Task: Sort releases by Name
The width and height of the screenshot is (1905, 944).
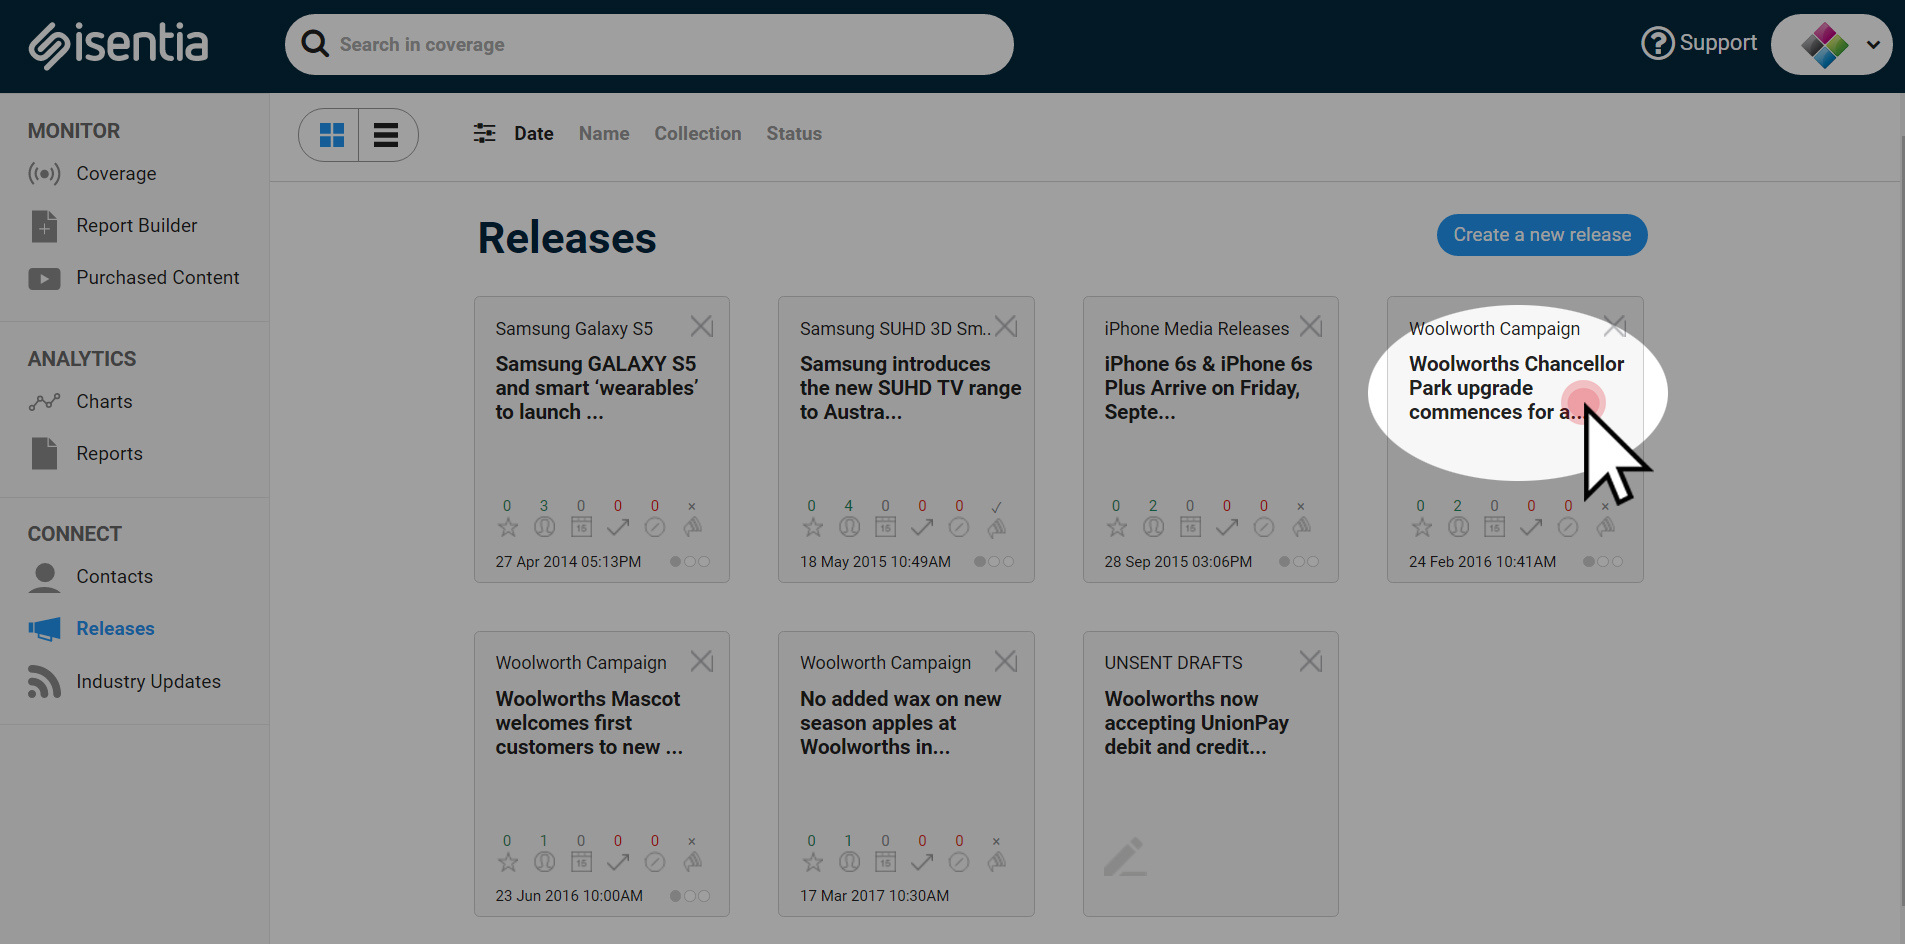Action: tap(604, 133)
